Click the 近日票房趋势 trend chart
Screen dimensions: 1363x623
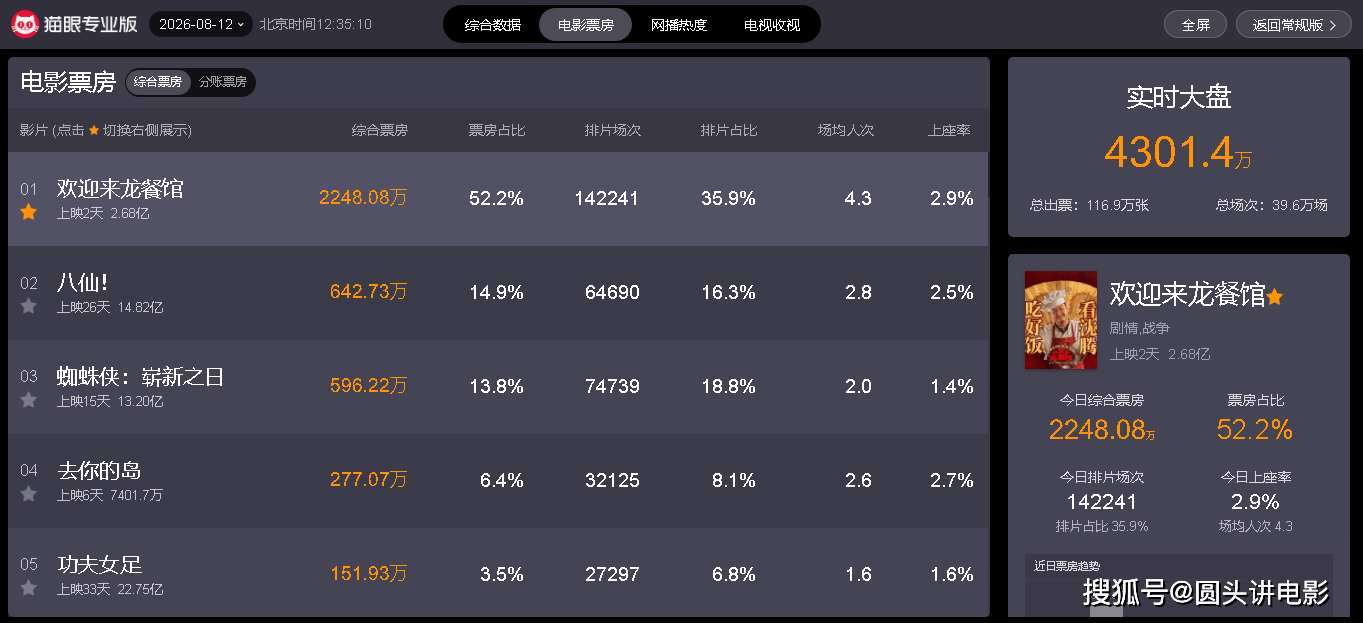tap(1179, 586)
